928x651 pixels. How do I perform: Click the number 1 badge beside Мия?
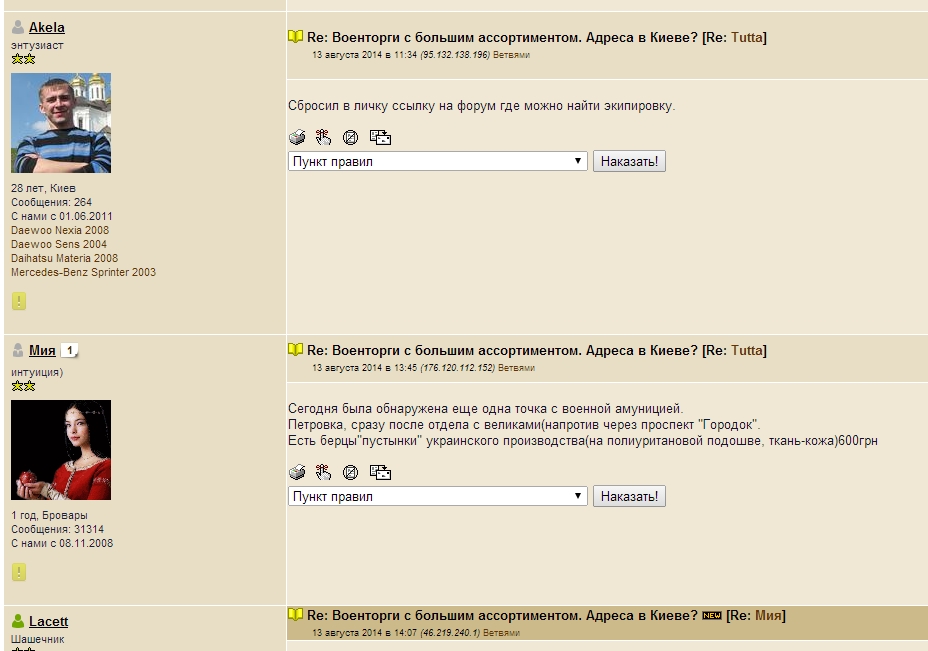point(69,351)
